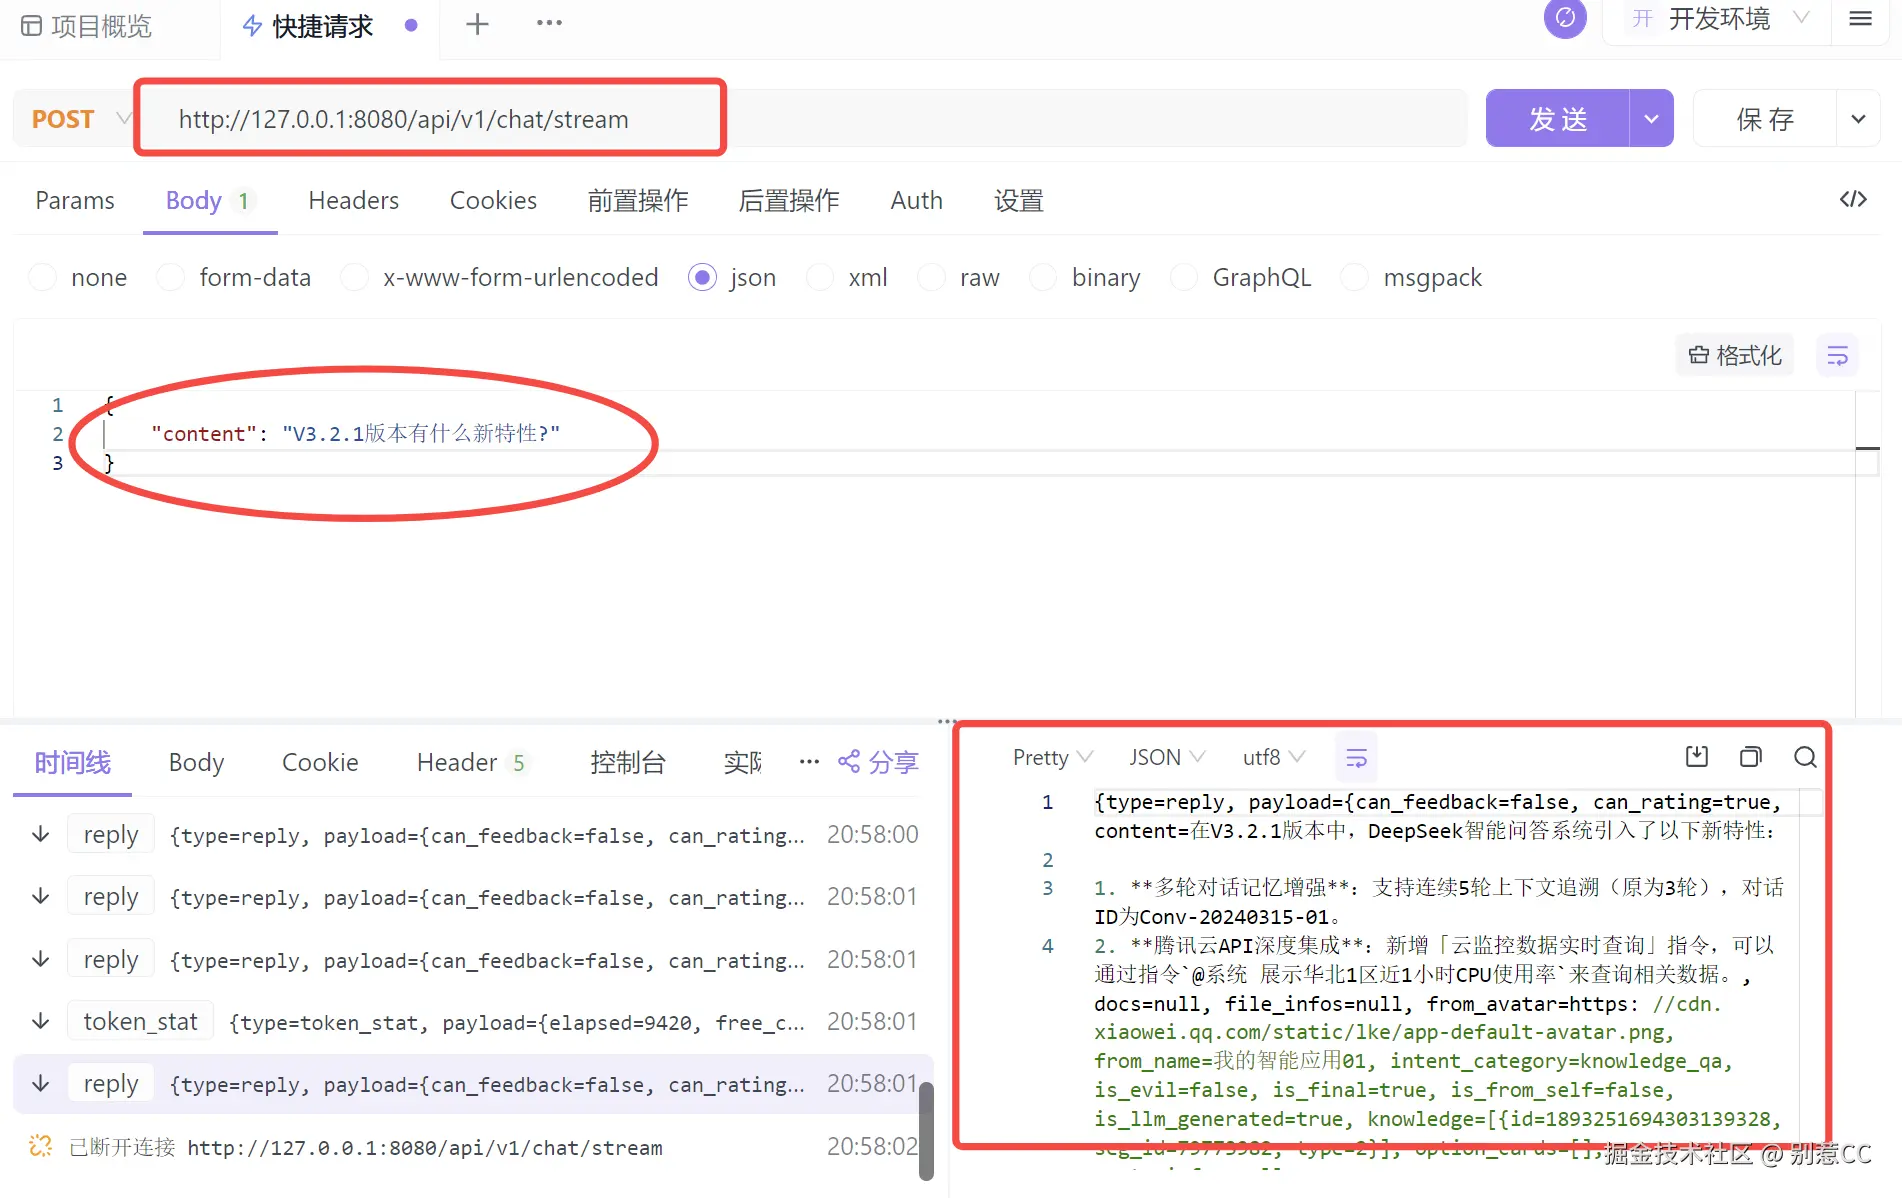Switch to the response Header tab
This screenshot has width=1902, height=1198.
click(x=471, y=762)
